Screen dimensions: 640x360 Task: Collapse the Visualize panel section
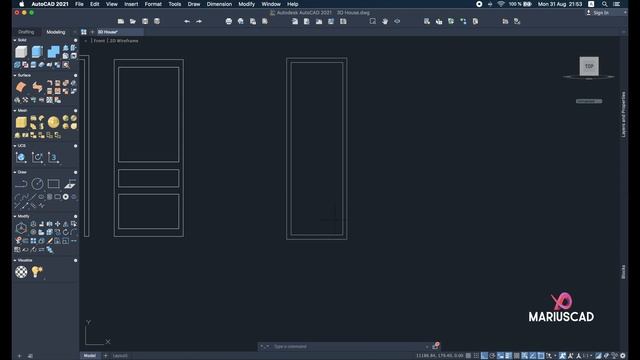15,260
